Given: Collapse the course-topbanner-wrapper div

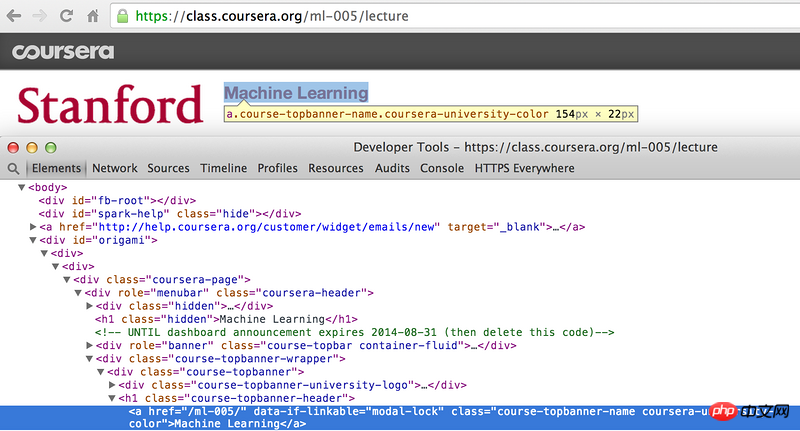Looking at the screenshot, I should pyautogui.click(x=89, y=359).
